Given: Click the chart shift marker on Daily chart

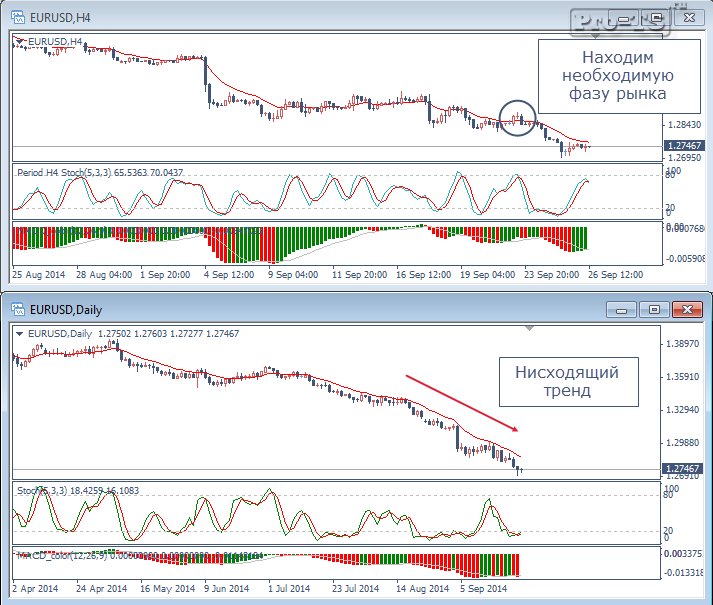Looking at the screenshot, I should 529,328.
